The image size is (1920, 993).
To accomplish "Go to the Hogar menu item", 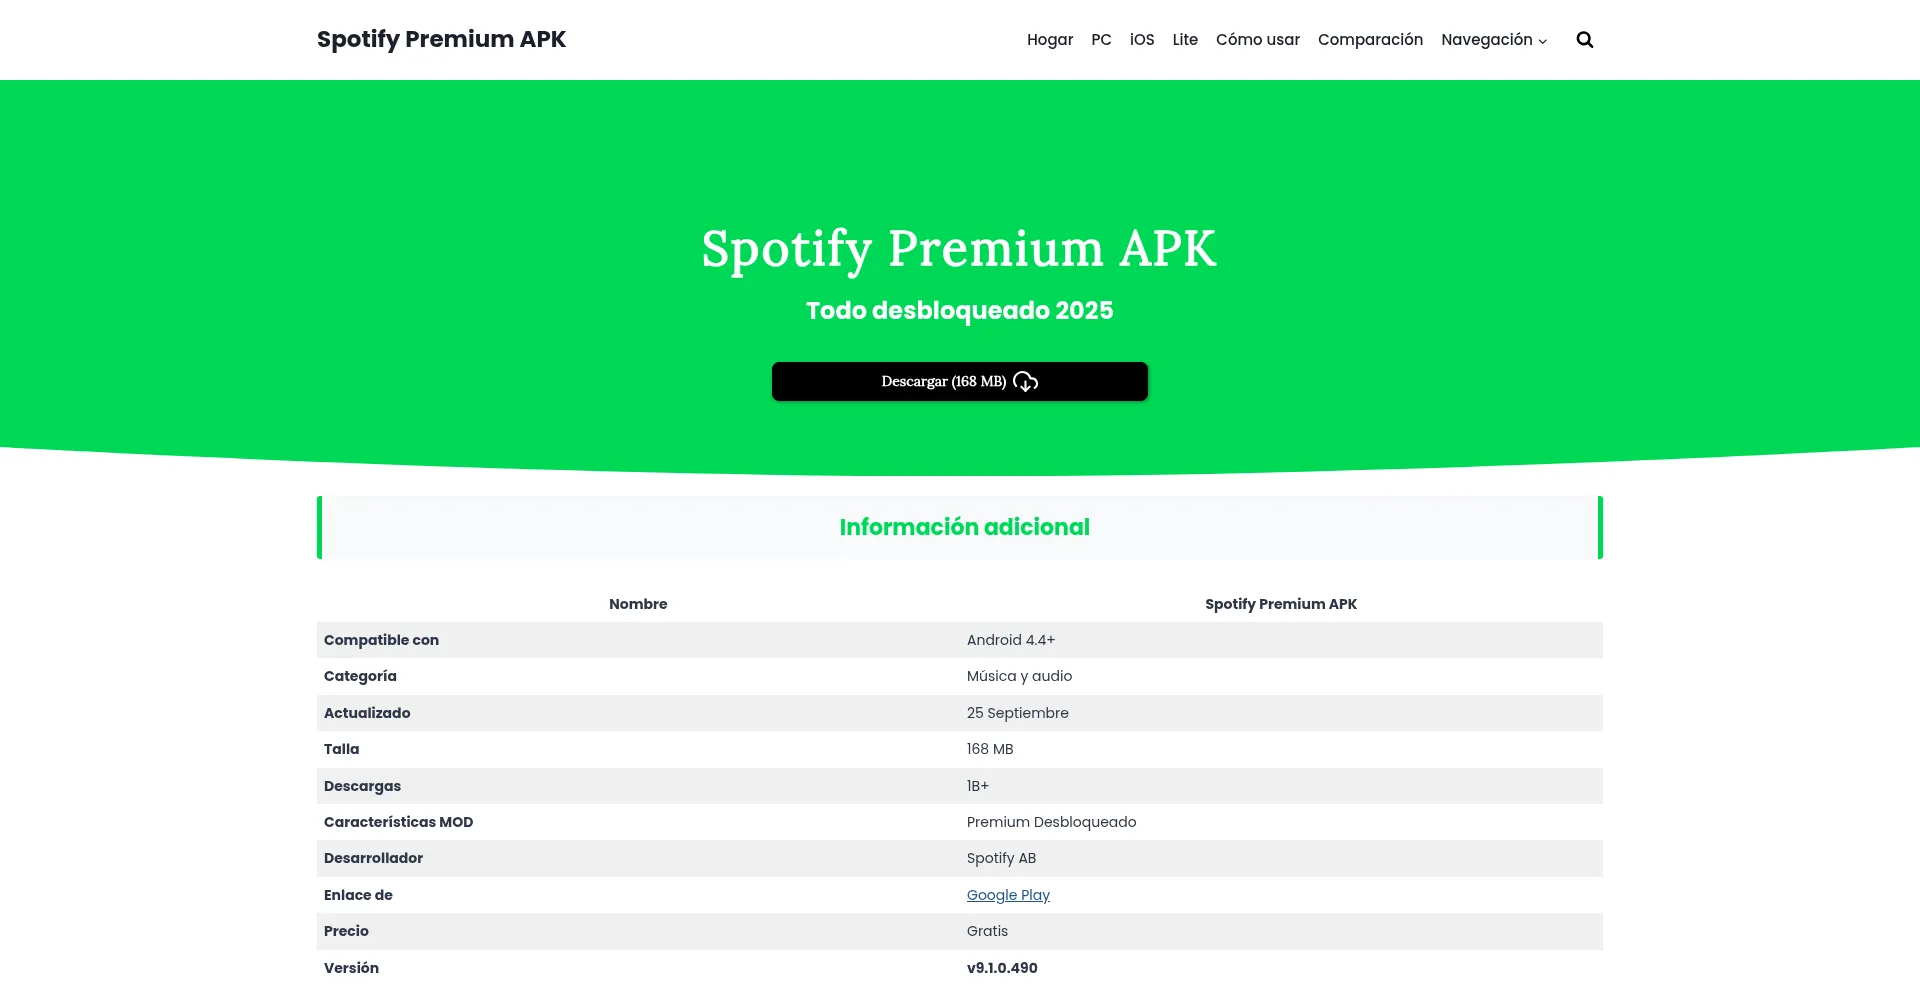I will click(x=1049, y=40).
